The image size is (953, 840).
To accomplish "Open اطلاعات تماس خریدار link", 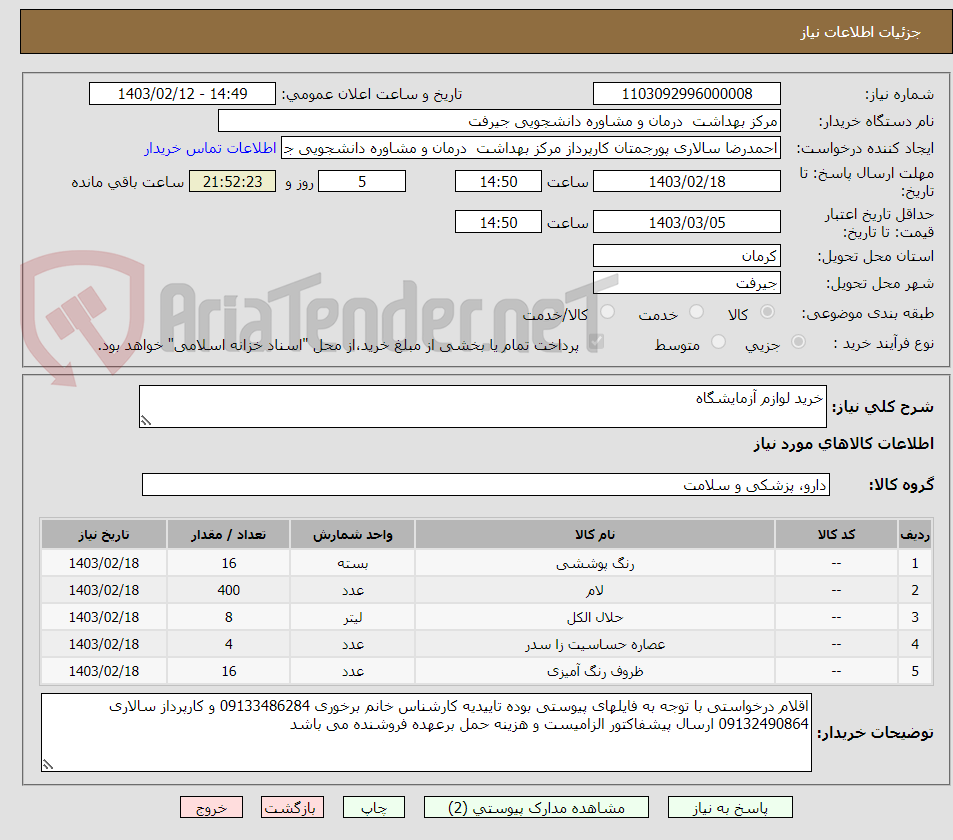I will click(210, 148).
